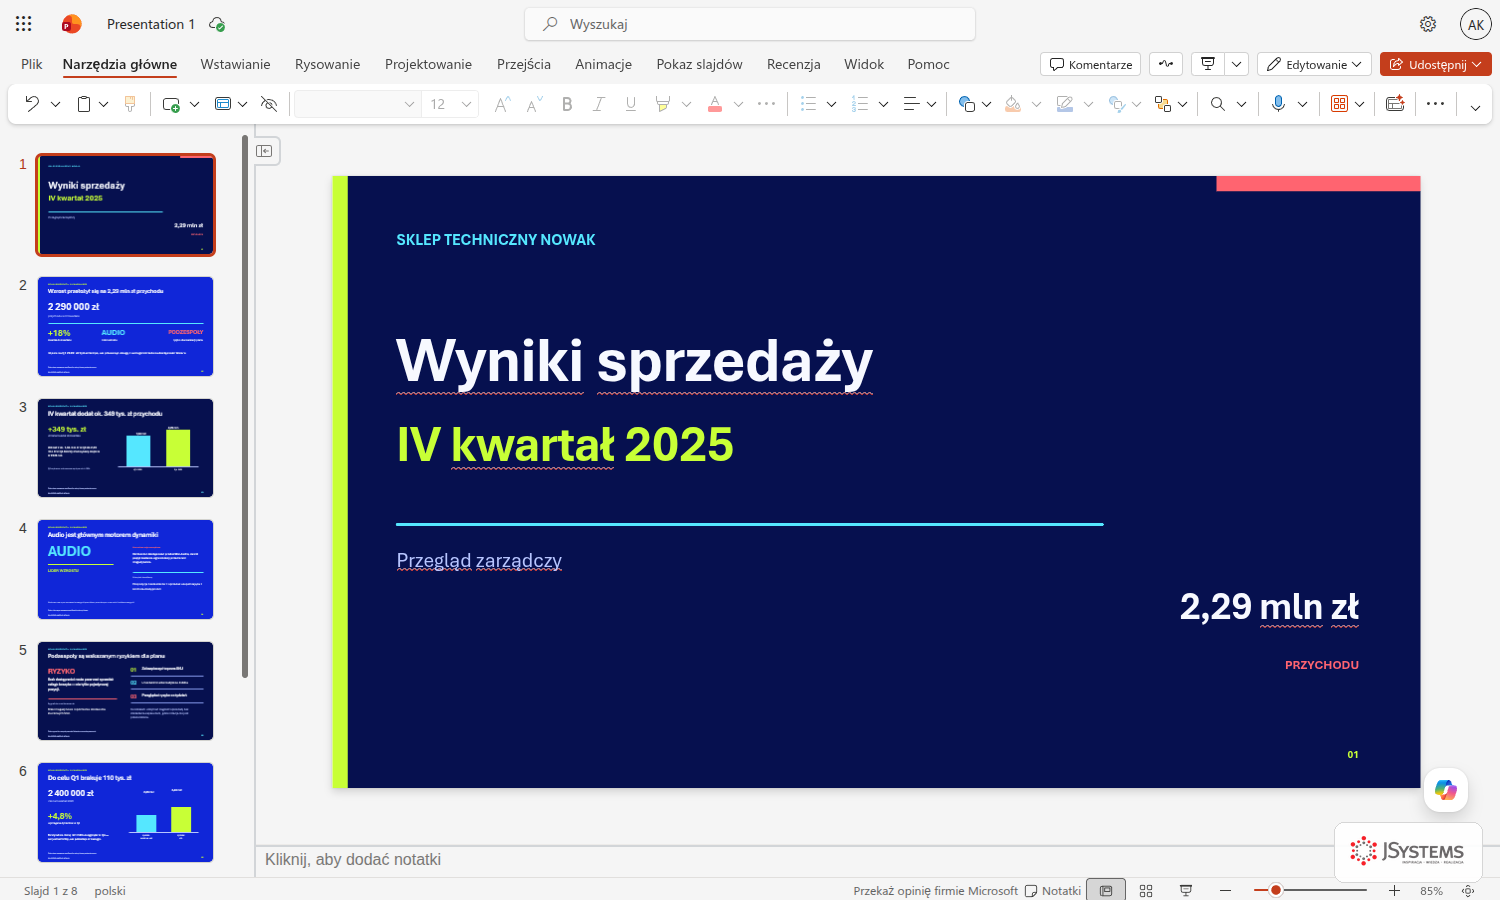Screen dimensions: 1500x900
Task: Click the numbered list icon
Action: (860, 104)
